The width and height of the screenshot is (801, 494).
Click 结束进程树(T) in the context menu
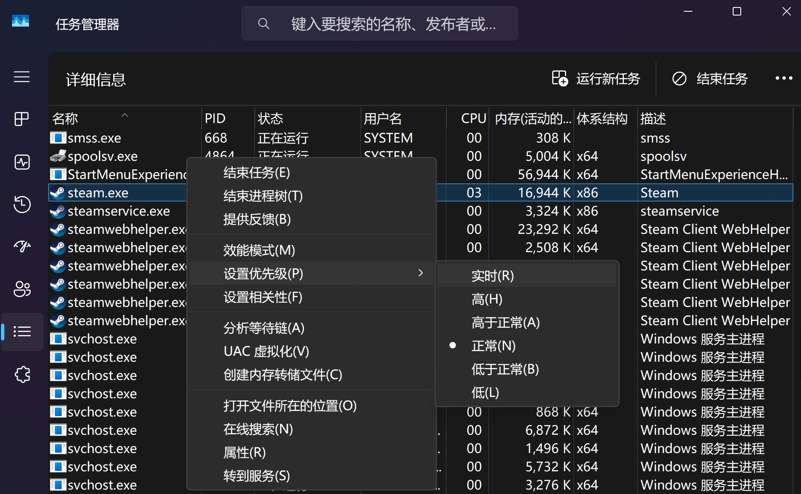[263, 196]
